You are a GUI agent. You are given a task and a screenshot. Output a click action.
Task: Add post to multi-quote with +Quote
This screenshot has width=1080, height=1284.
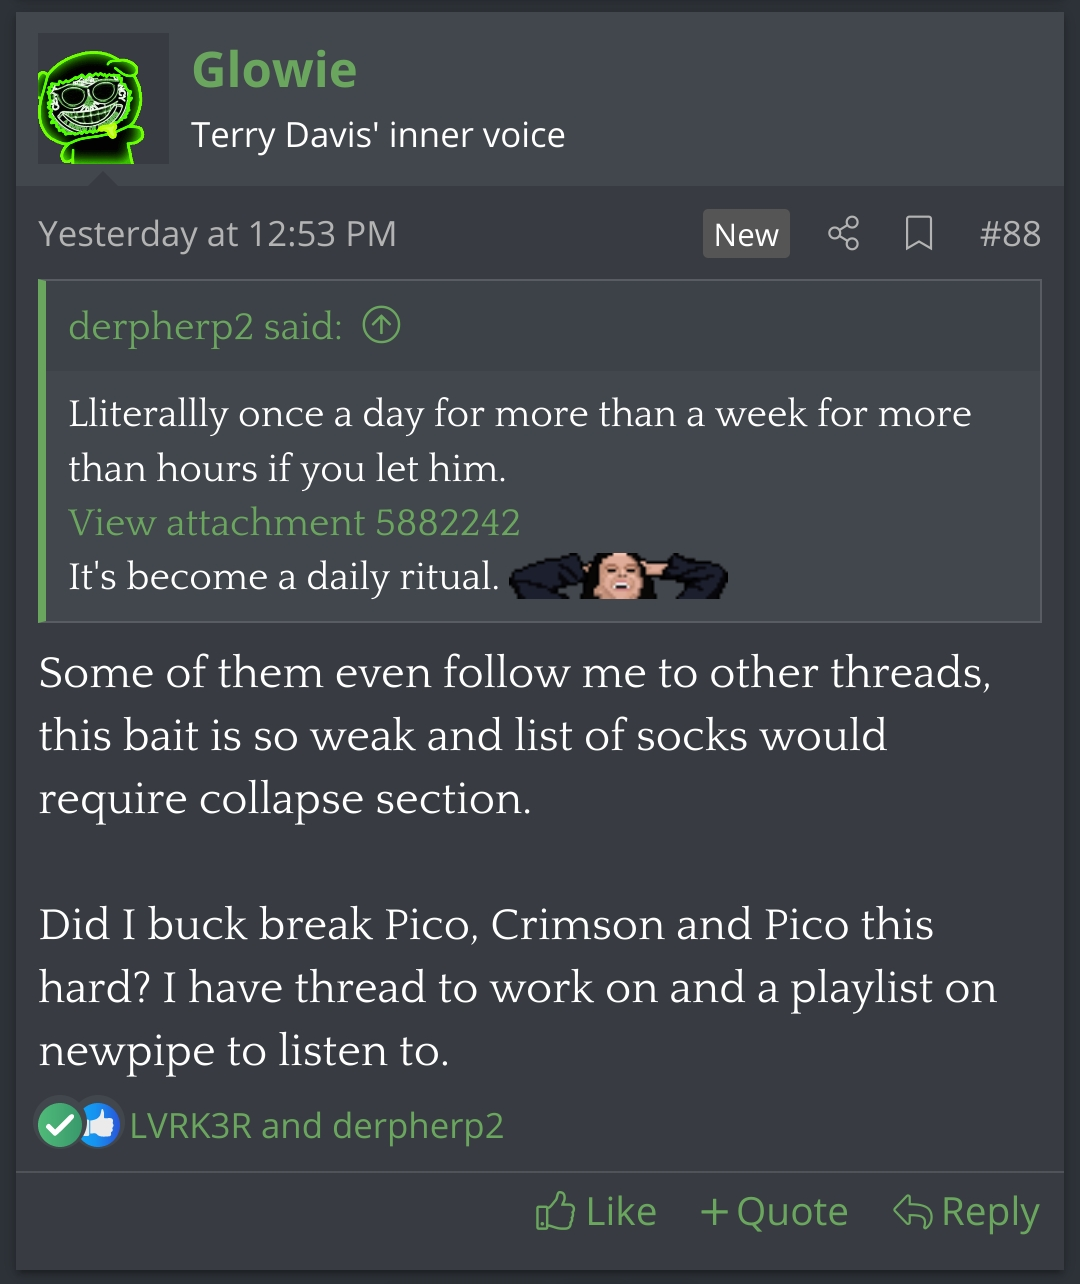(x=774, y=1212)
